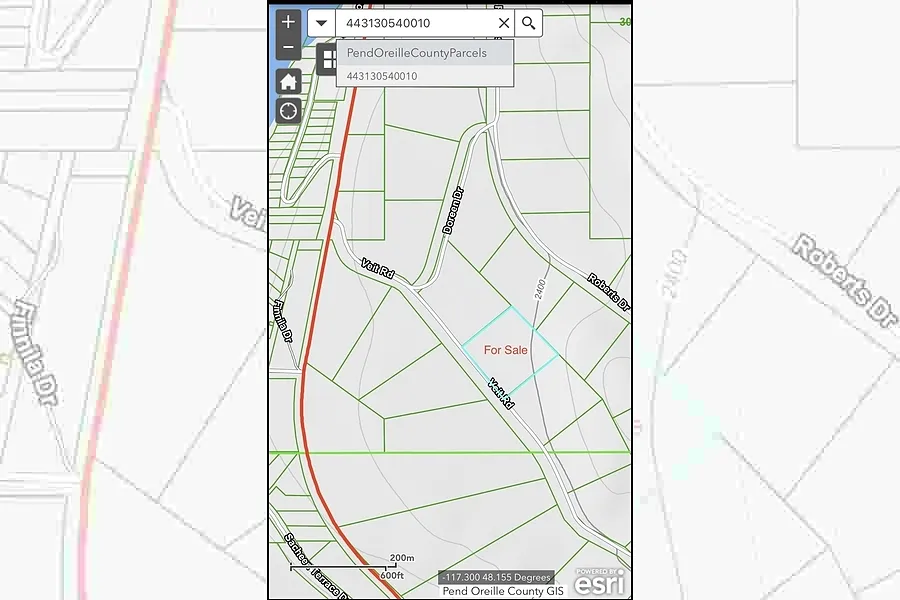This screenshot has width=900, height=600.
Task: Click the For Sale parcel
Action: [x=510, y=350]
